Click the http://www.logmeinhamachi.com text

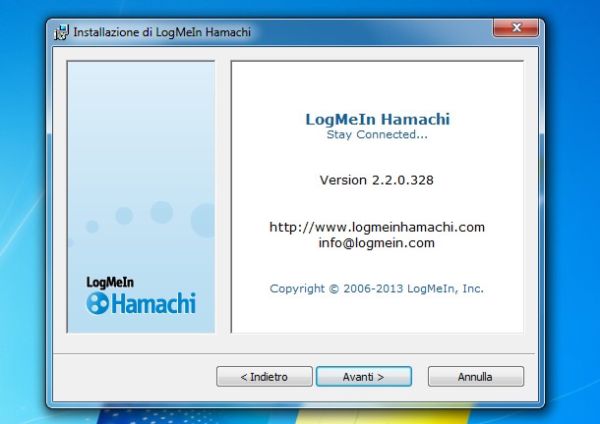click(377, 227)
